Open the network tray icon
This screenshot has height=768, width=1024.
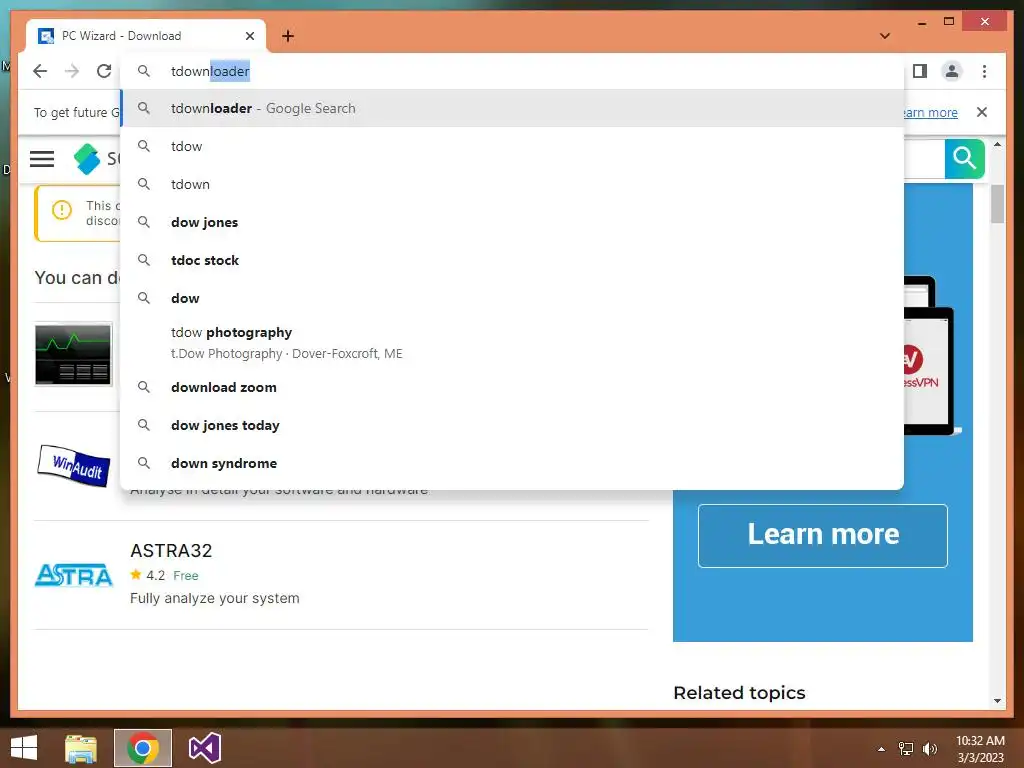tap(906, 749)
